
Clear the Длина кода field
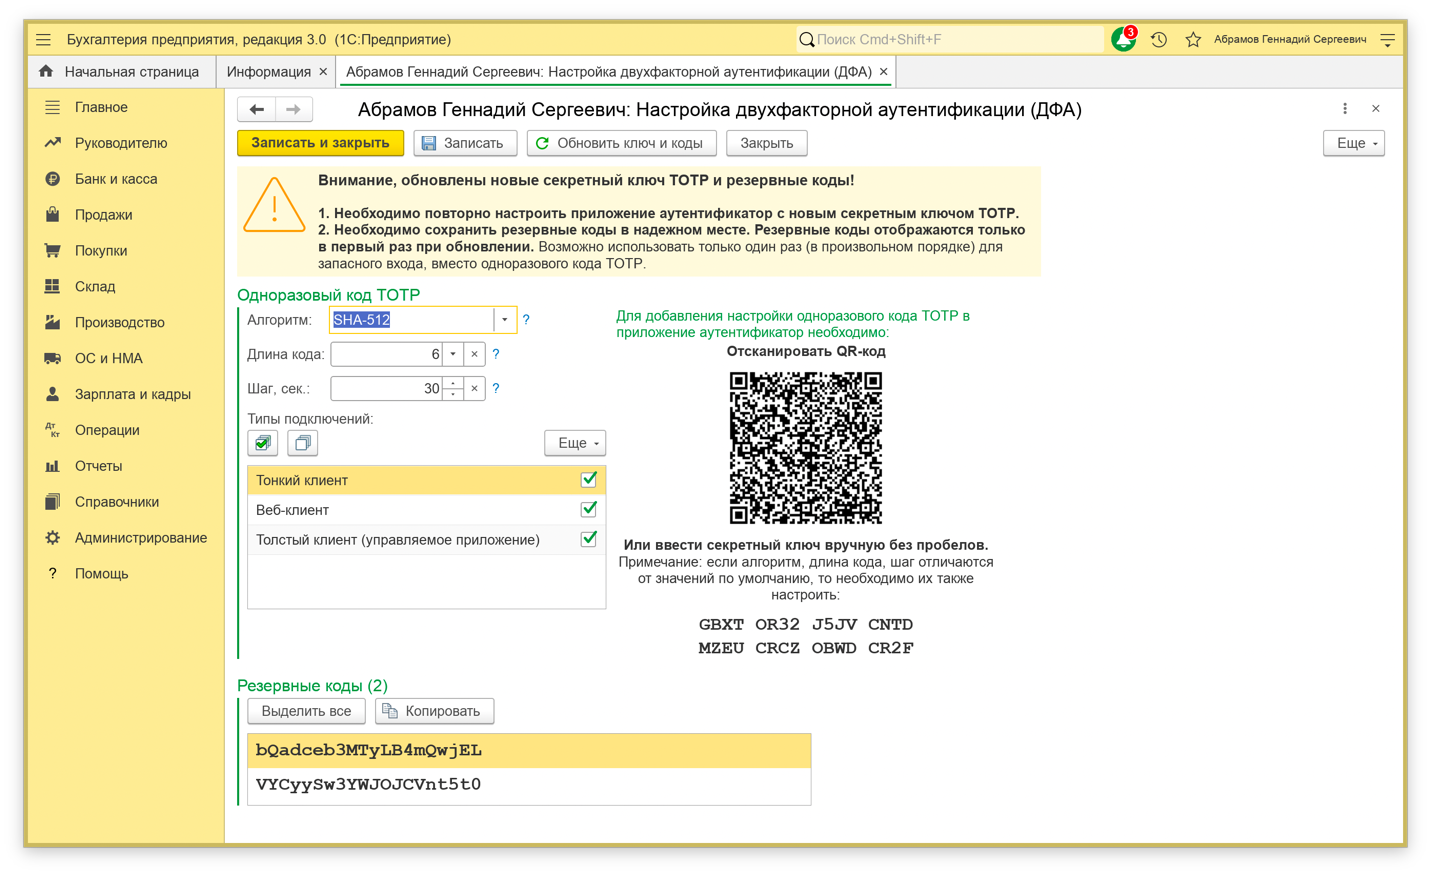[x=475, y=354]
